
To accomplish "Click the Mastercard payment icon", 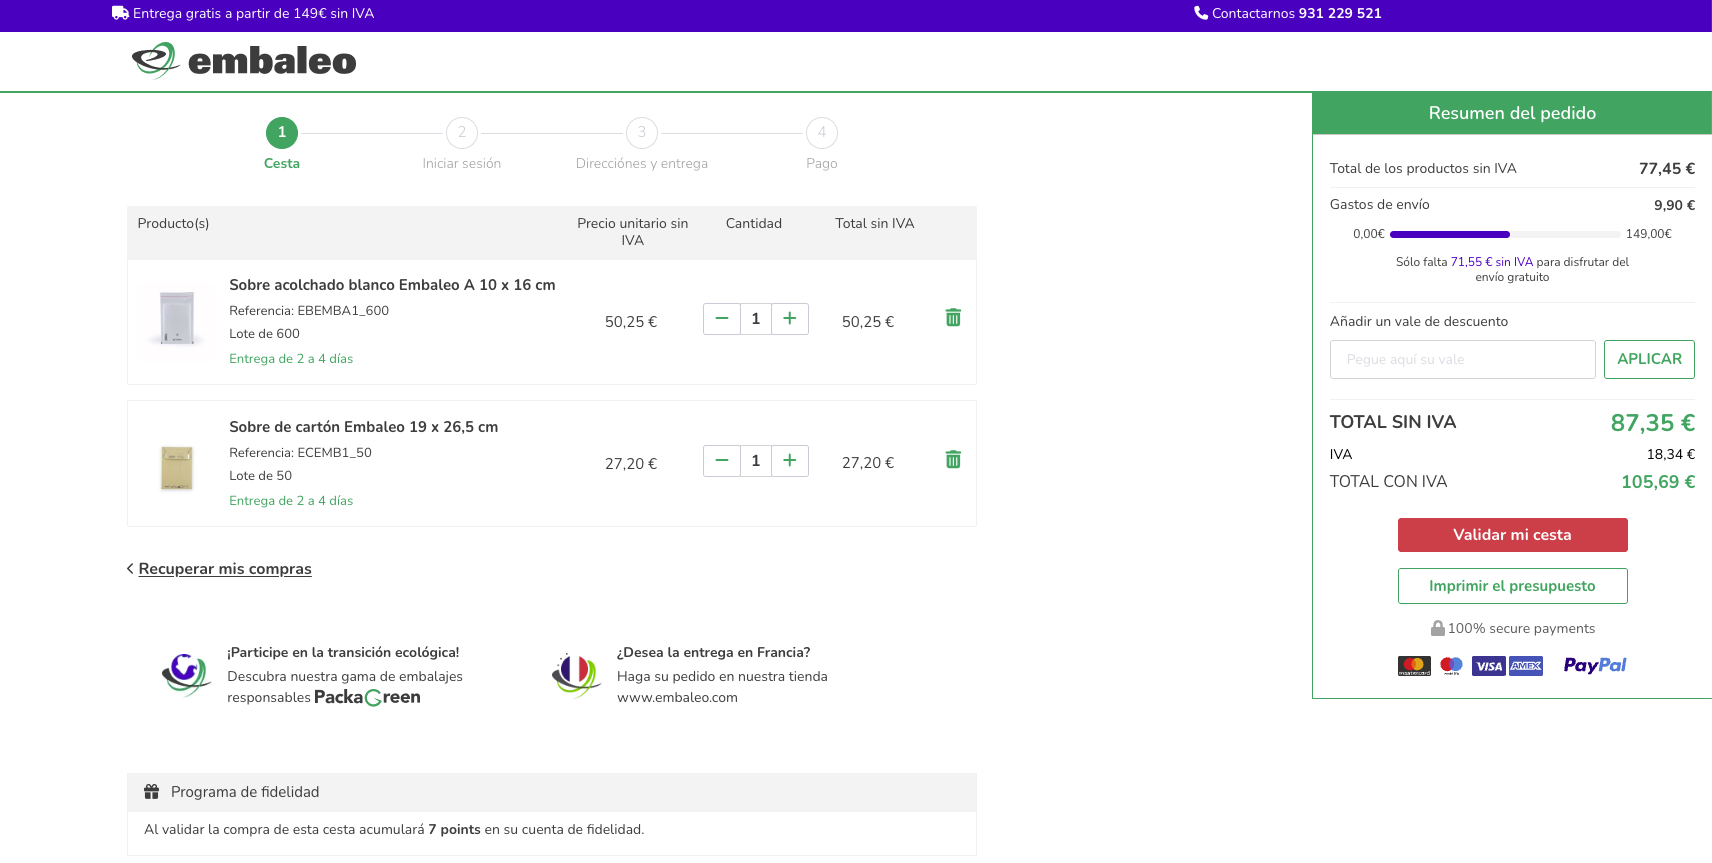I will [1414, 666].
